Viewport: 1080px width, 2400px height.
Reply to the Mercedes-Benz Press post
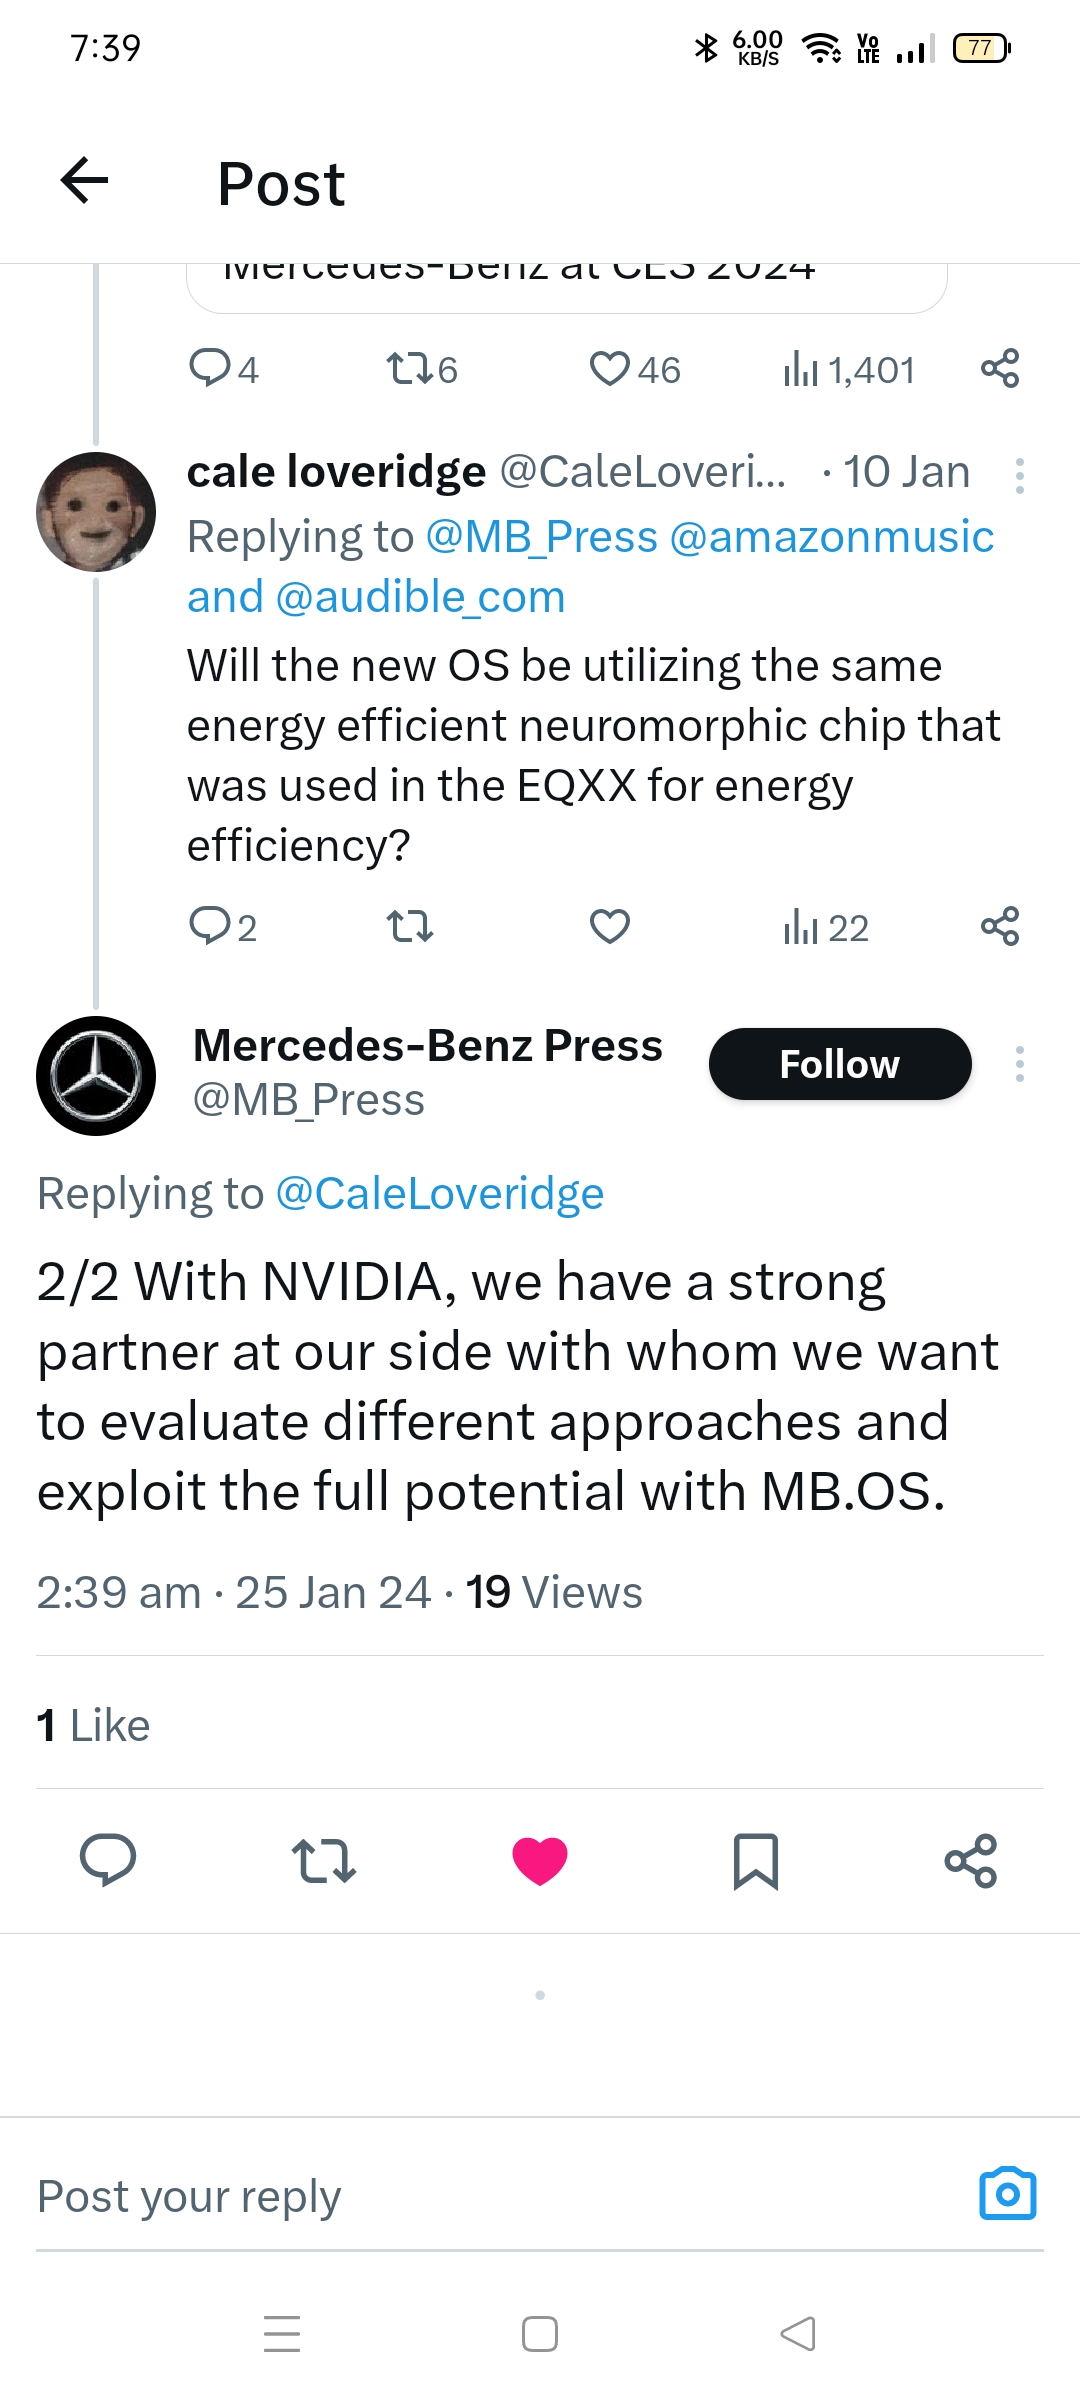pos(108,1861)
